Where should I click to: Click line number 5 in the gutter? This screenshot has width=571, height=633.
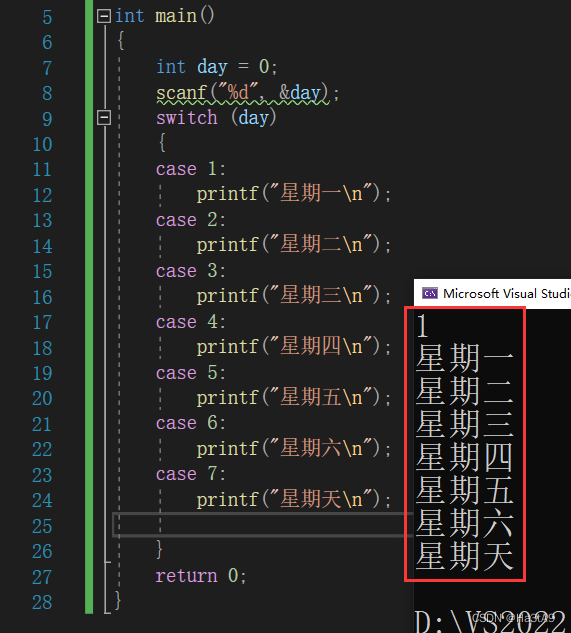coord(47,17)
